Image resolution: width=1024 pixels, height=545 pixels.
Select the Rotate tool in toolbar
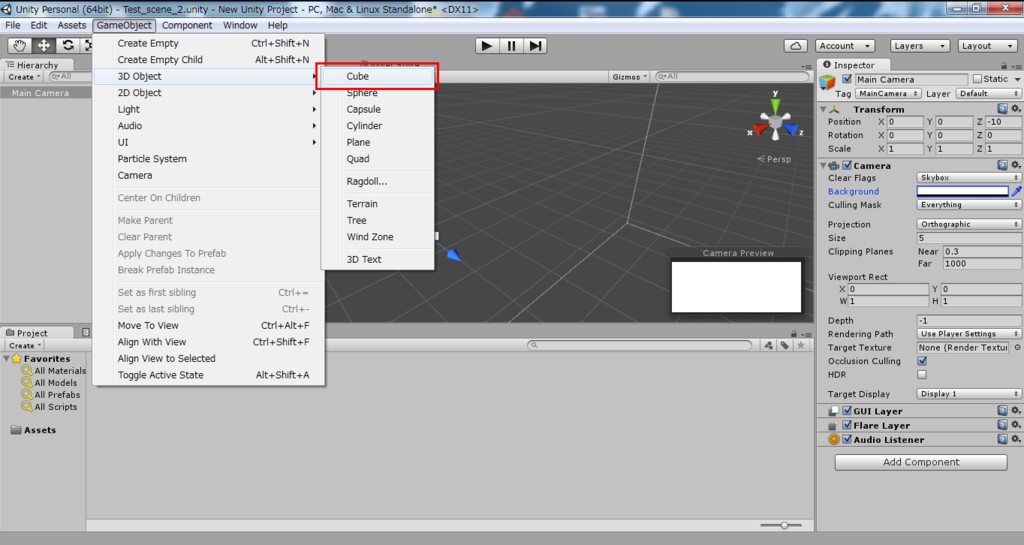tap(67, 45)
